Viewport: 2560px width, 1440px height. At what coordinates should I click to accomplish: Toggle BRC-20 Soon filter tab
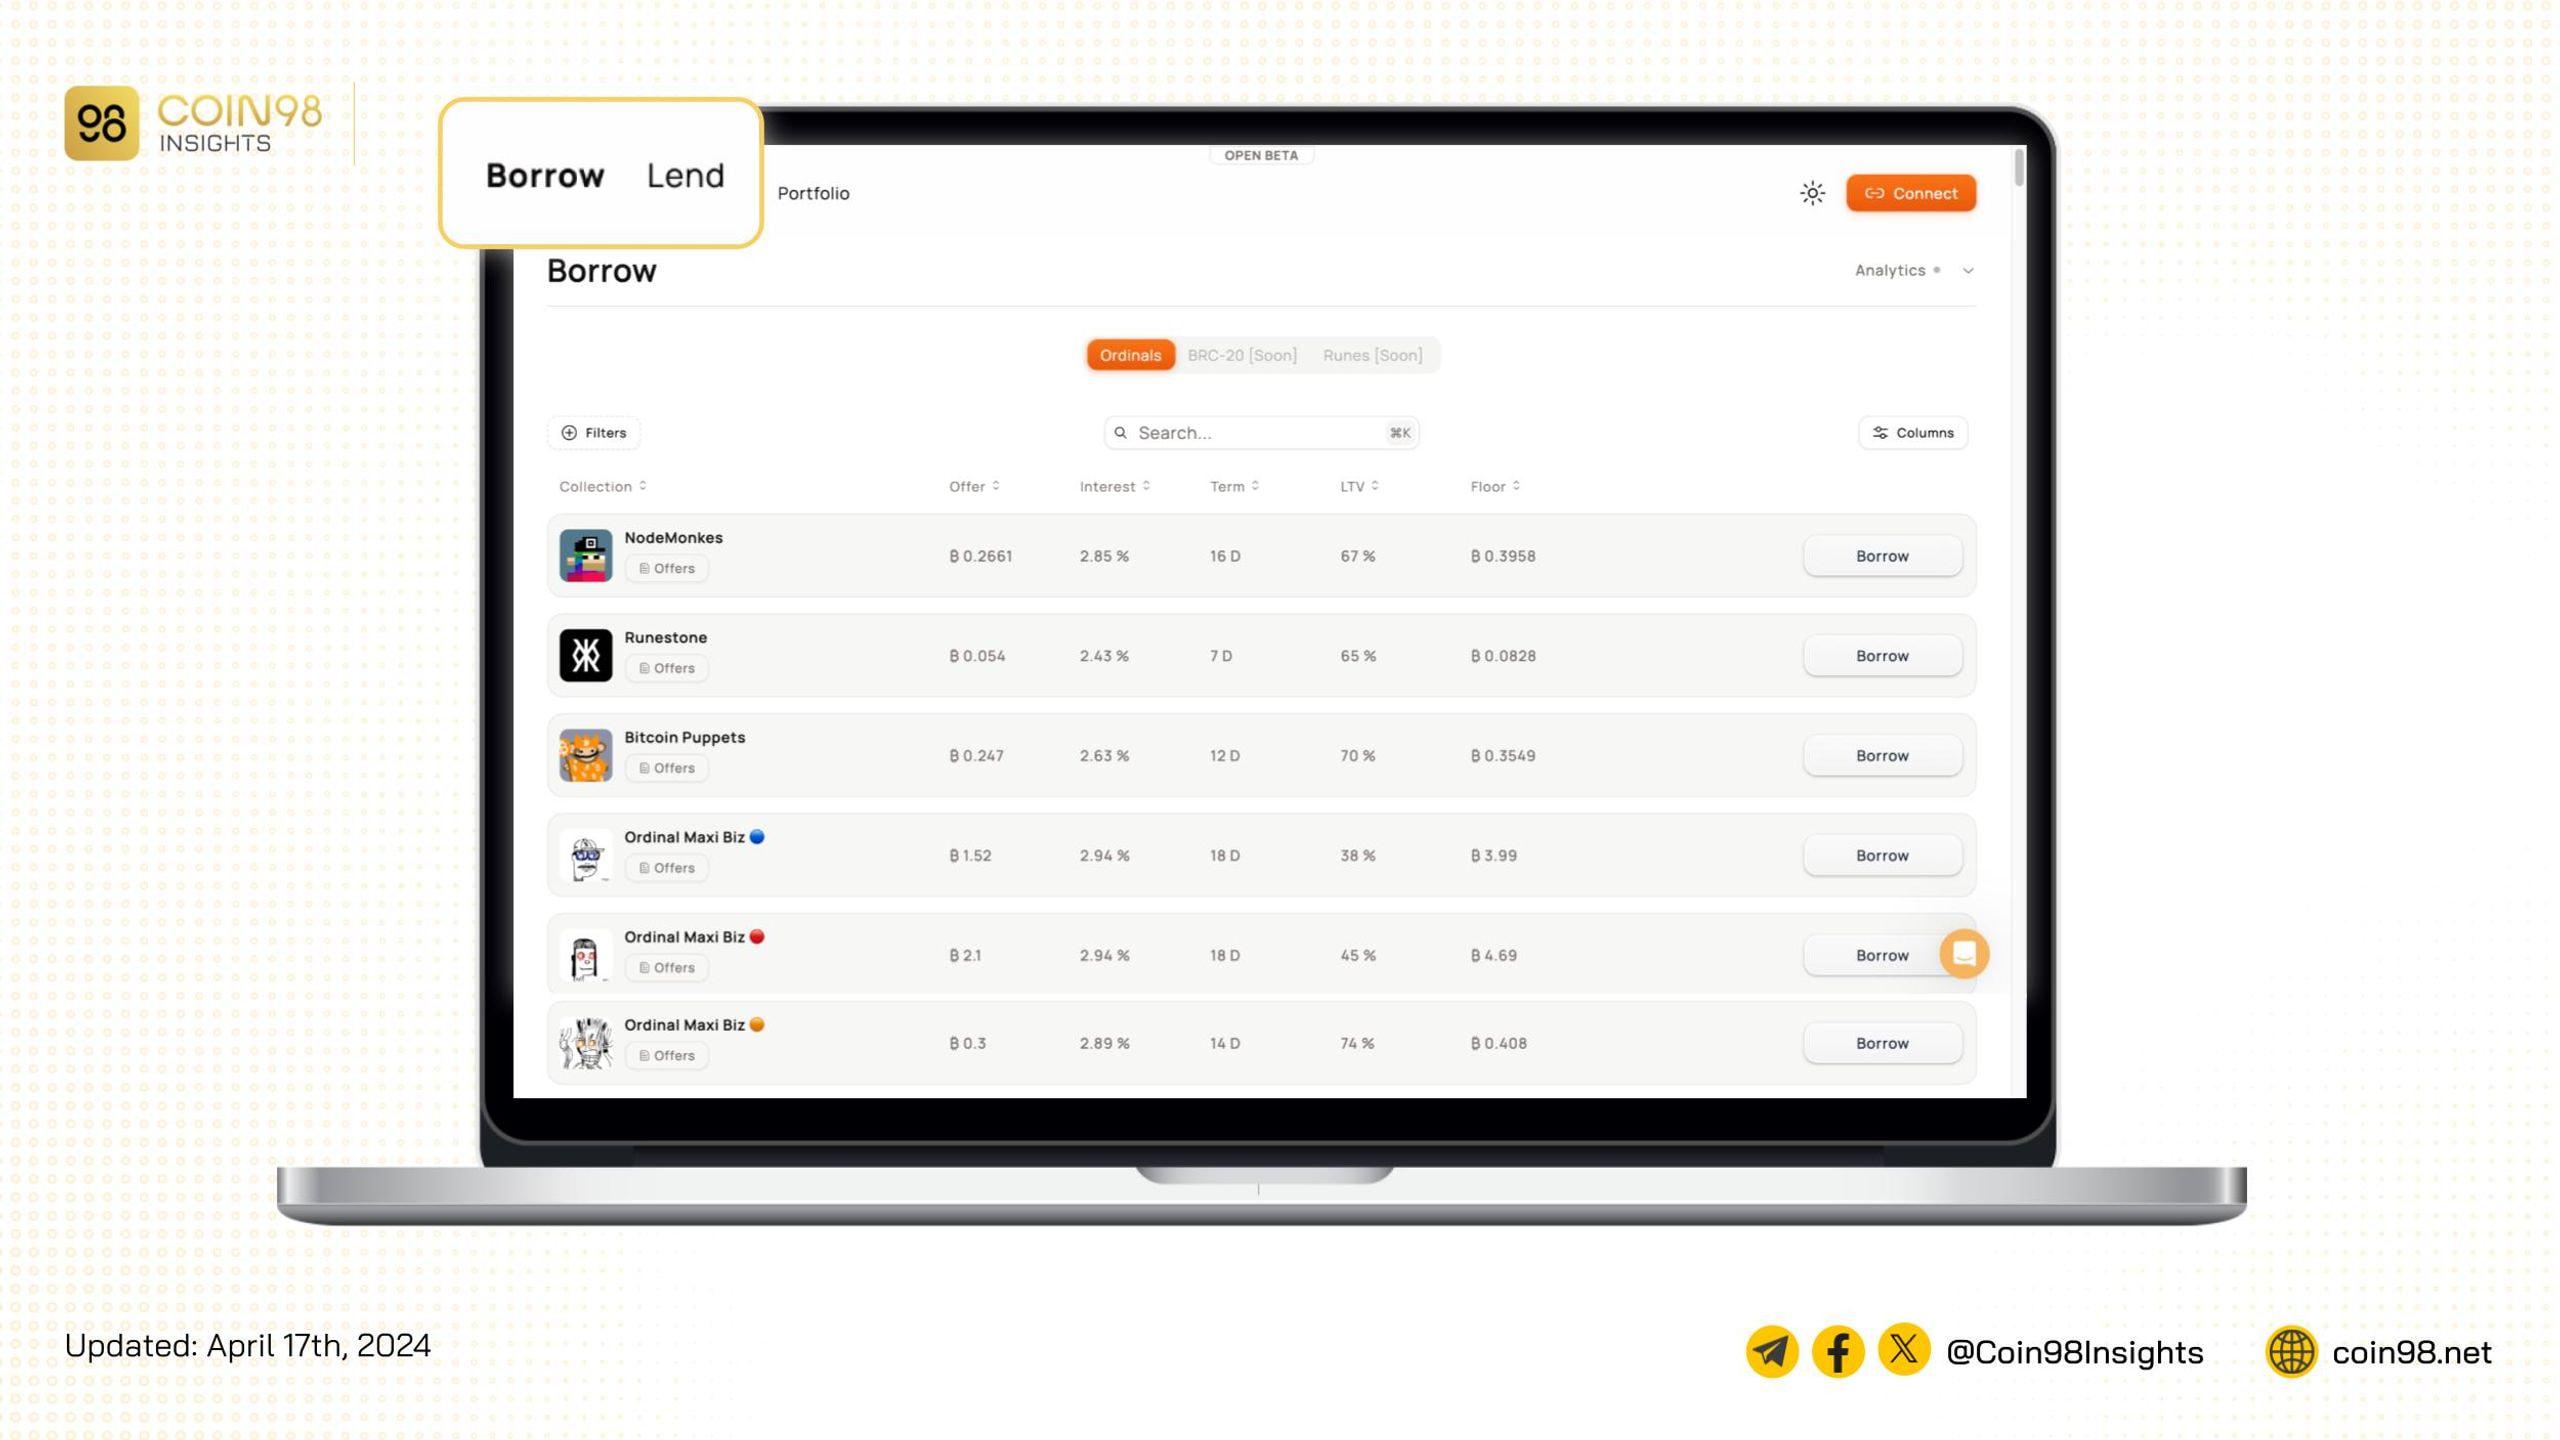click(x=1243, y=353)
